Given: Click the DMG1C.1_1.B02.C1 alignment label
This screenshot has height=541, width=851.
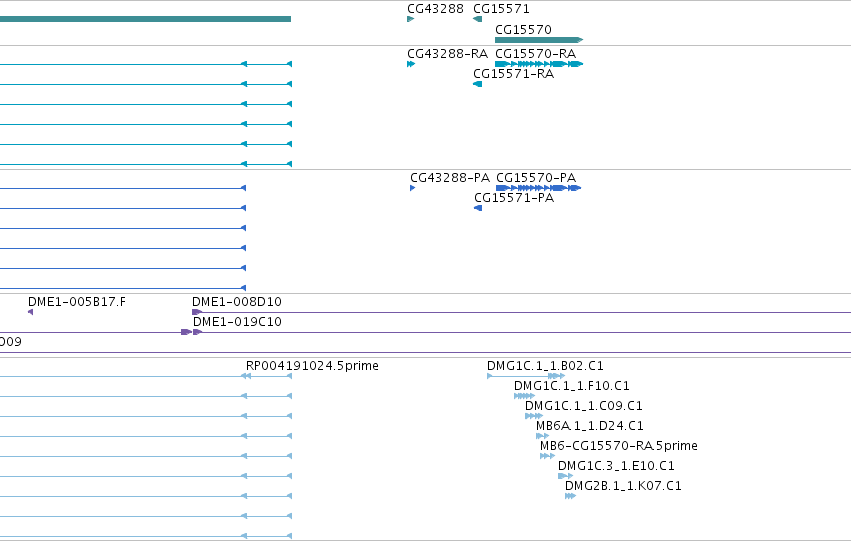Looking at the screenshot, I should pyautogui.click(x=545, y=366).
